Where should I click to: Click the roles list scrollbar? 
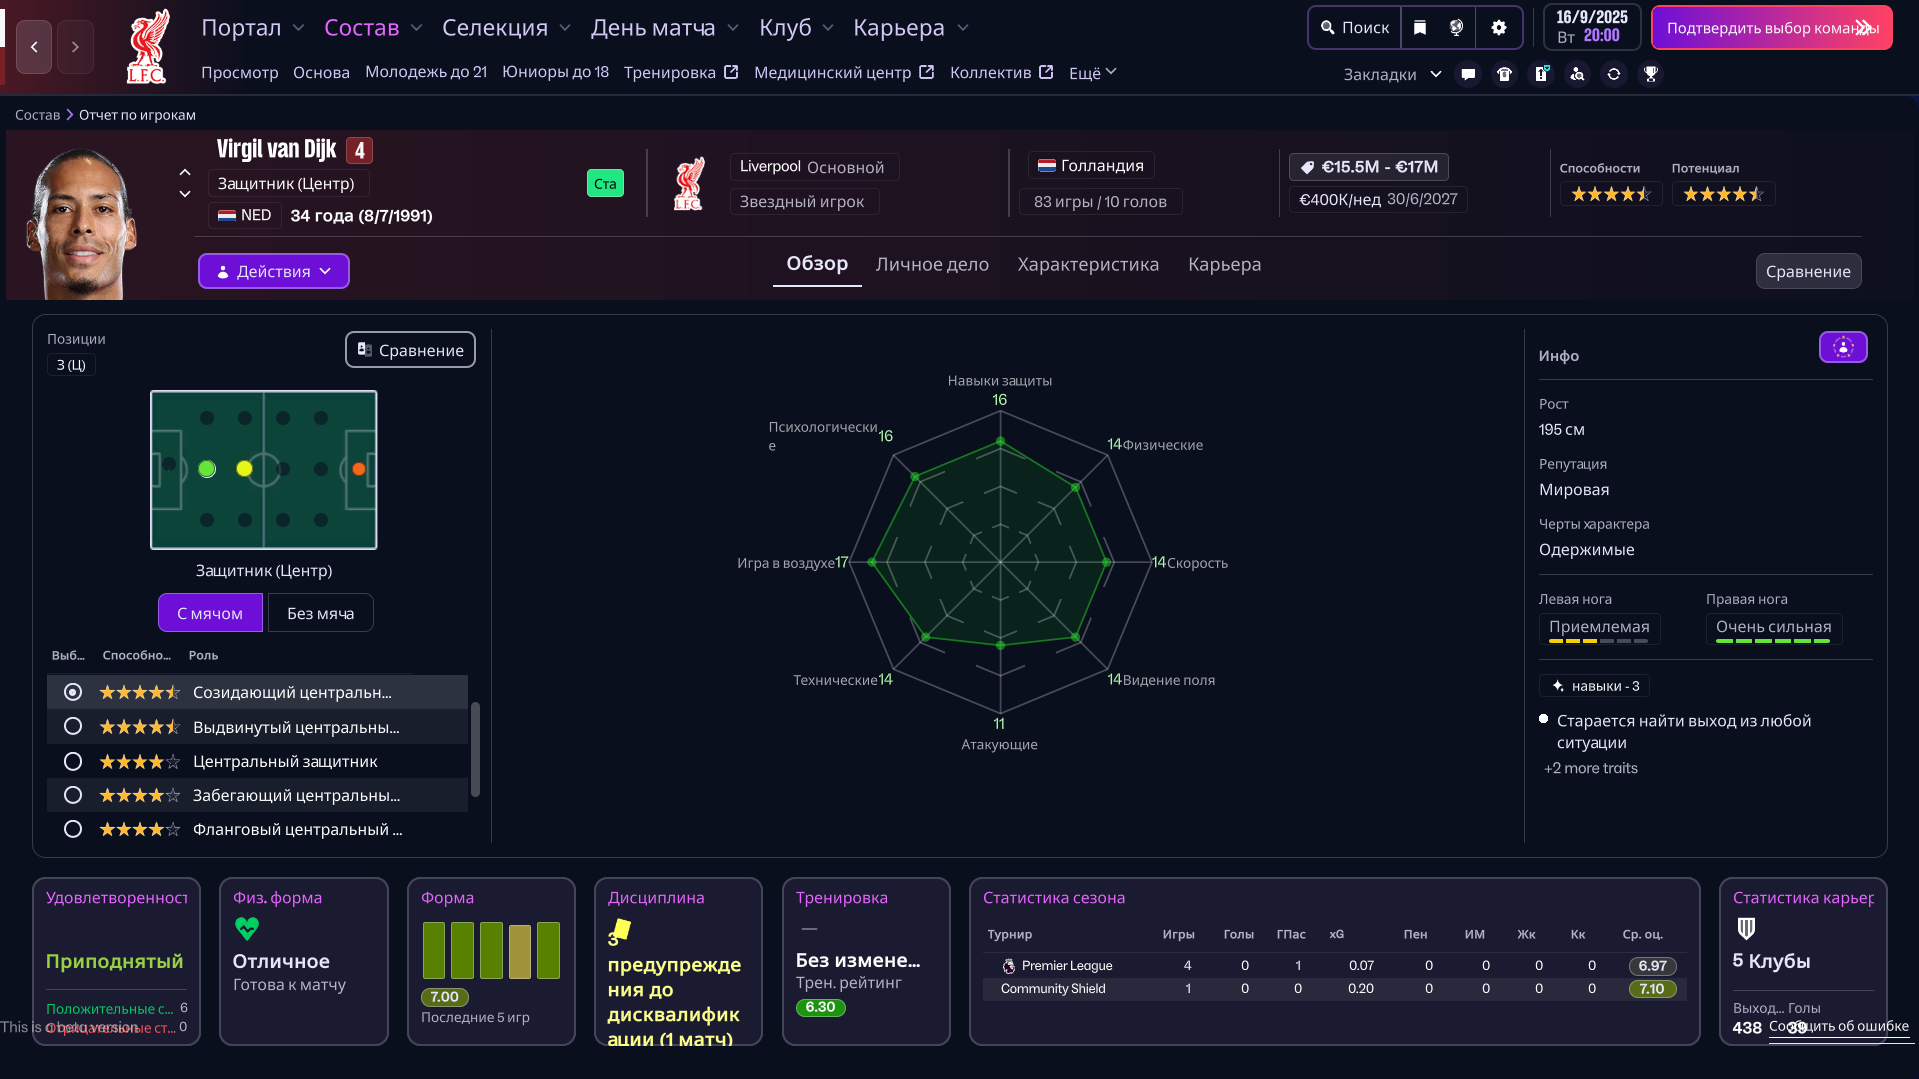(x=475, y=749)
